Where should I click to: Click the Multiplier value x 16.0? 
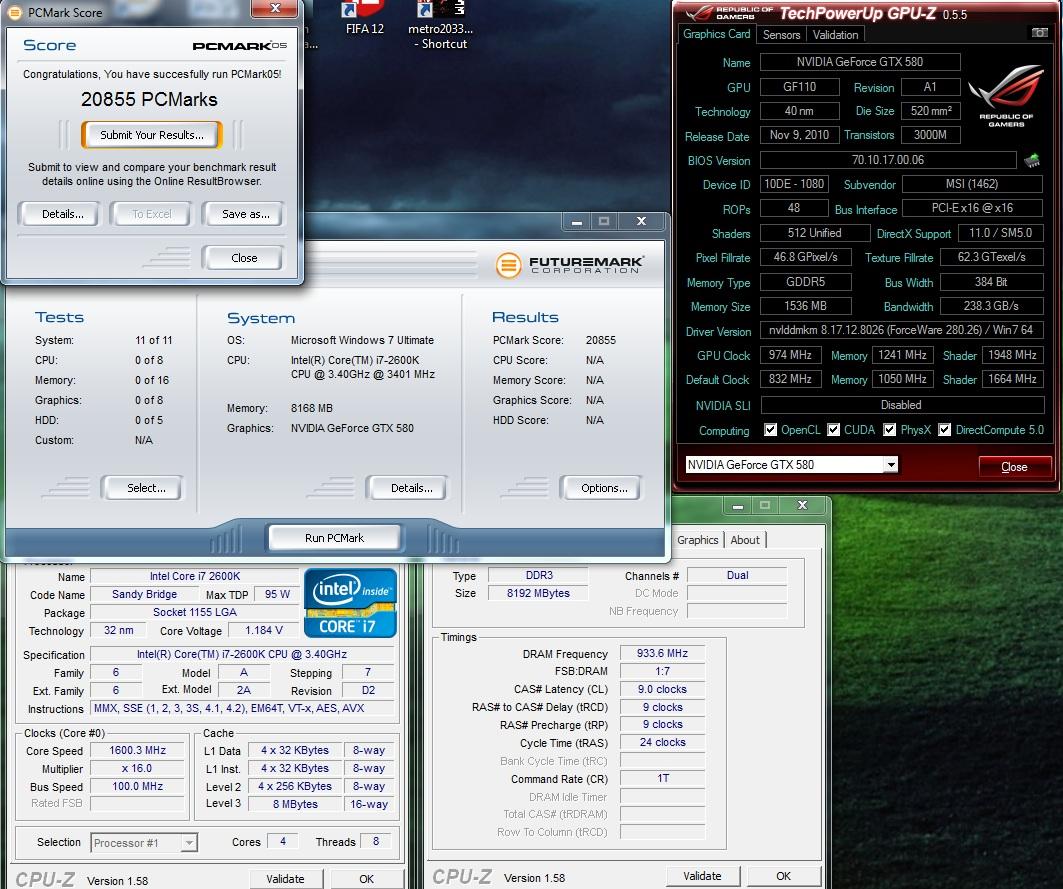[138, 768]
